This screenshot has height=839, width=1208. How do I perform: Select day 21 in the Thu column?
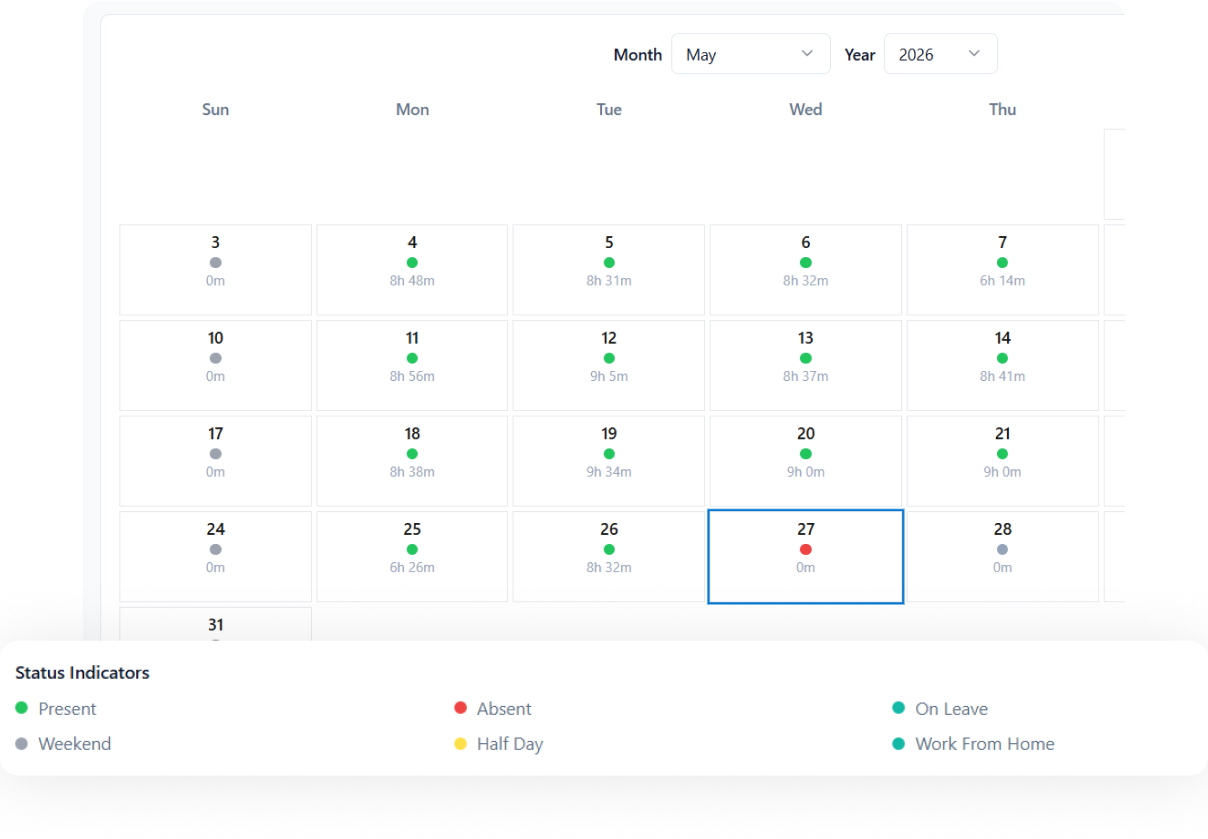[1003, 461]
